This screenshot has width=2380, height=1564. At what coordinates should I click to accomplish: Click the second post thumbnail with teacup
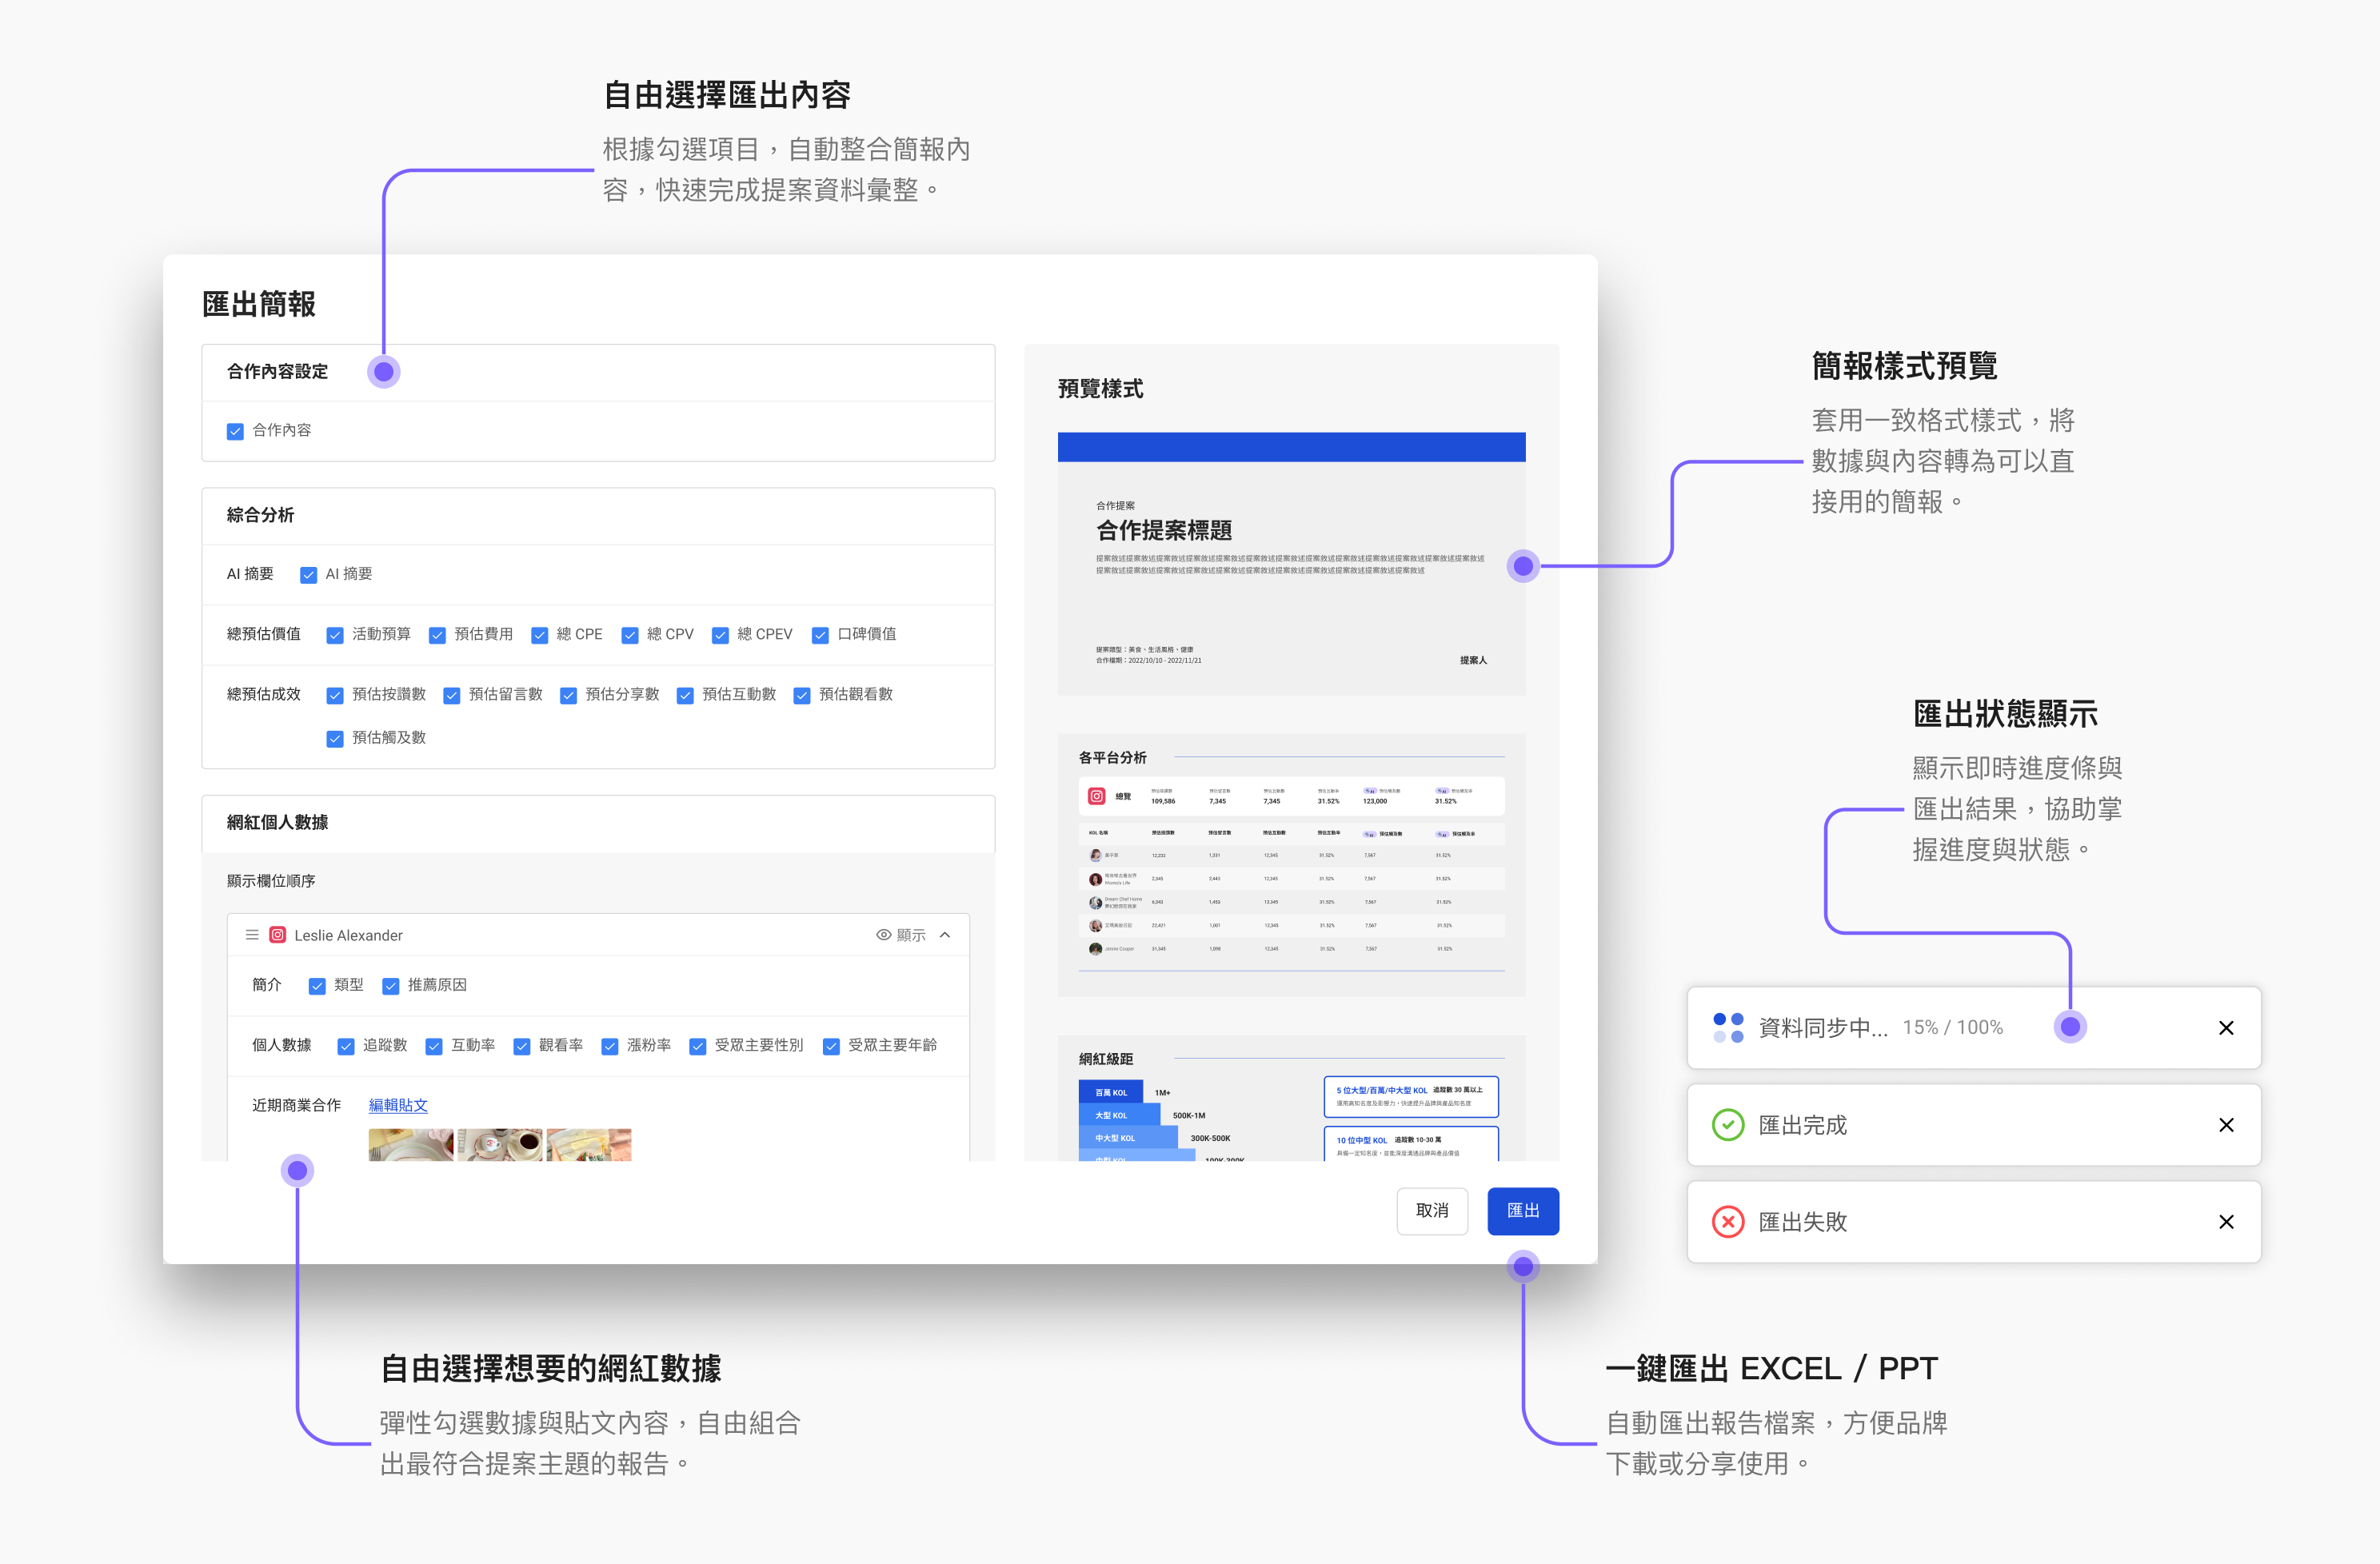click(500, 1145)
